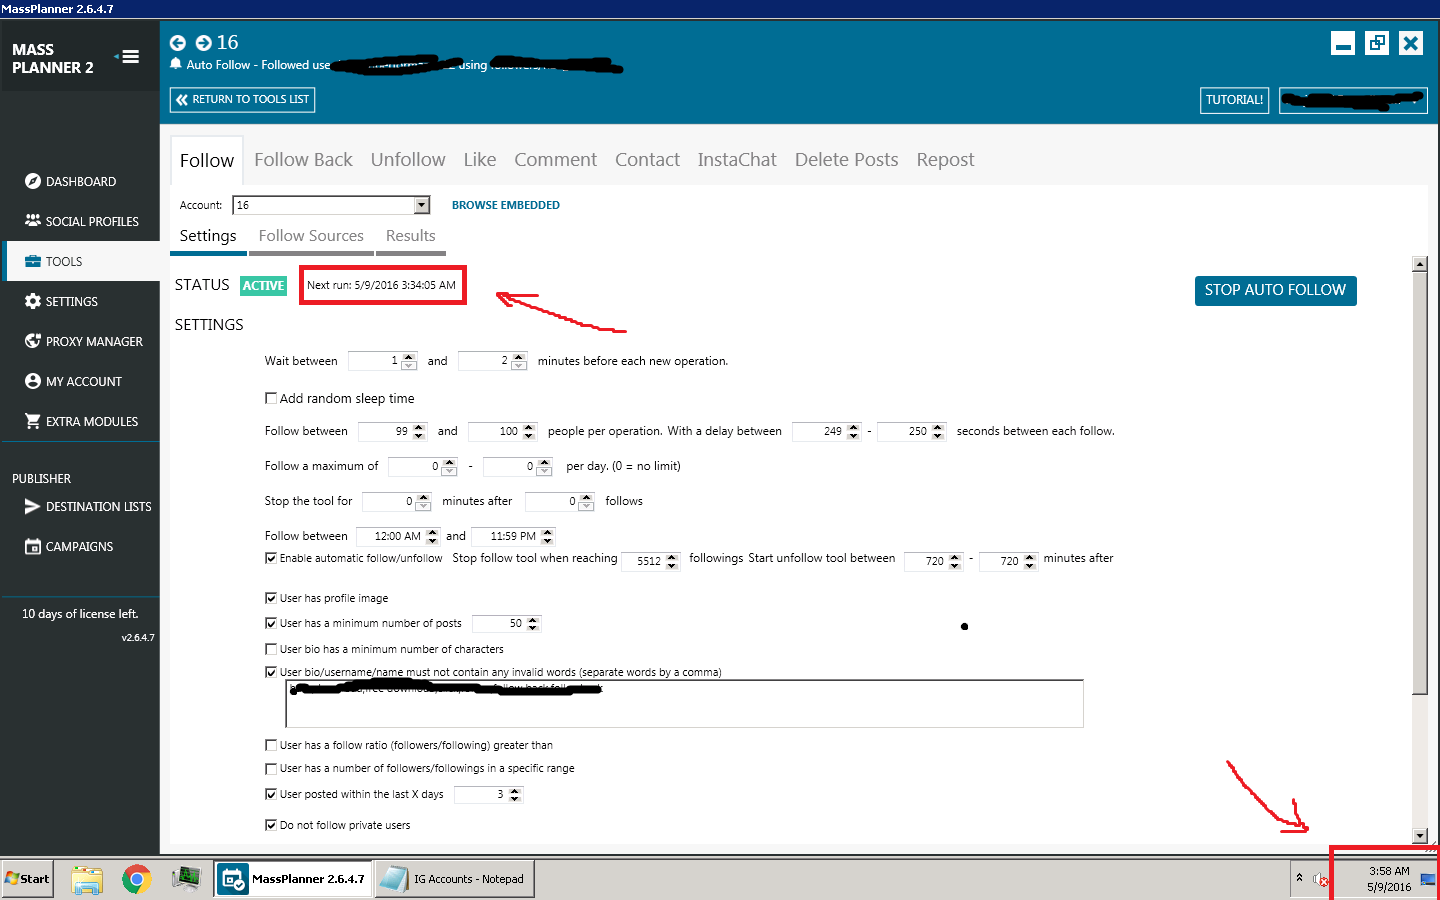Open Follow Sources subtab
This screenshot has width=1440, height=900.
[311, 236]
